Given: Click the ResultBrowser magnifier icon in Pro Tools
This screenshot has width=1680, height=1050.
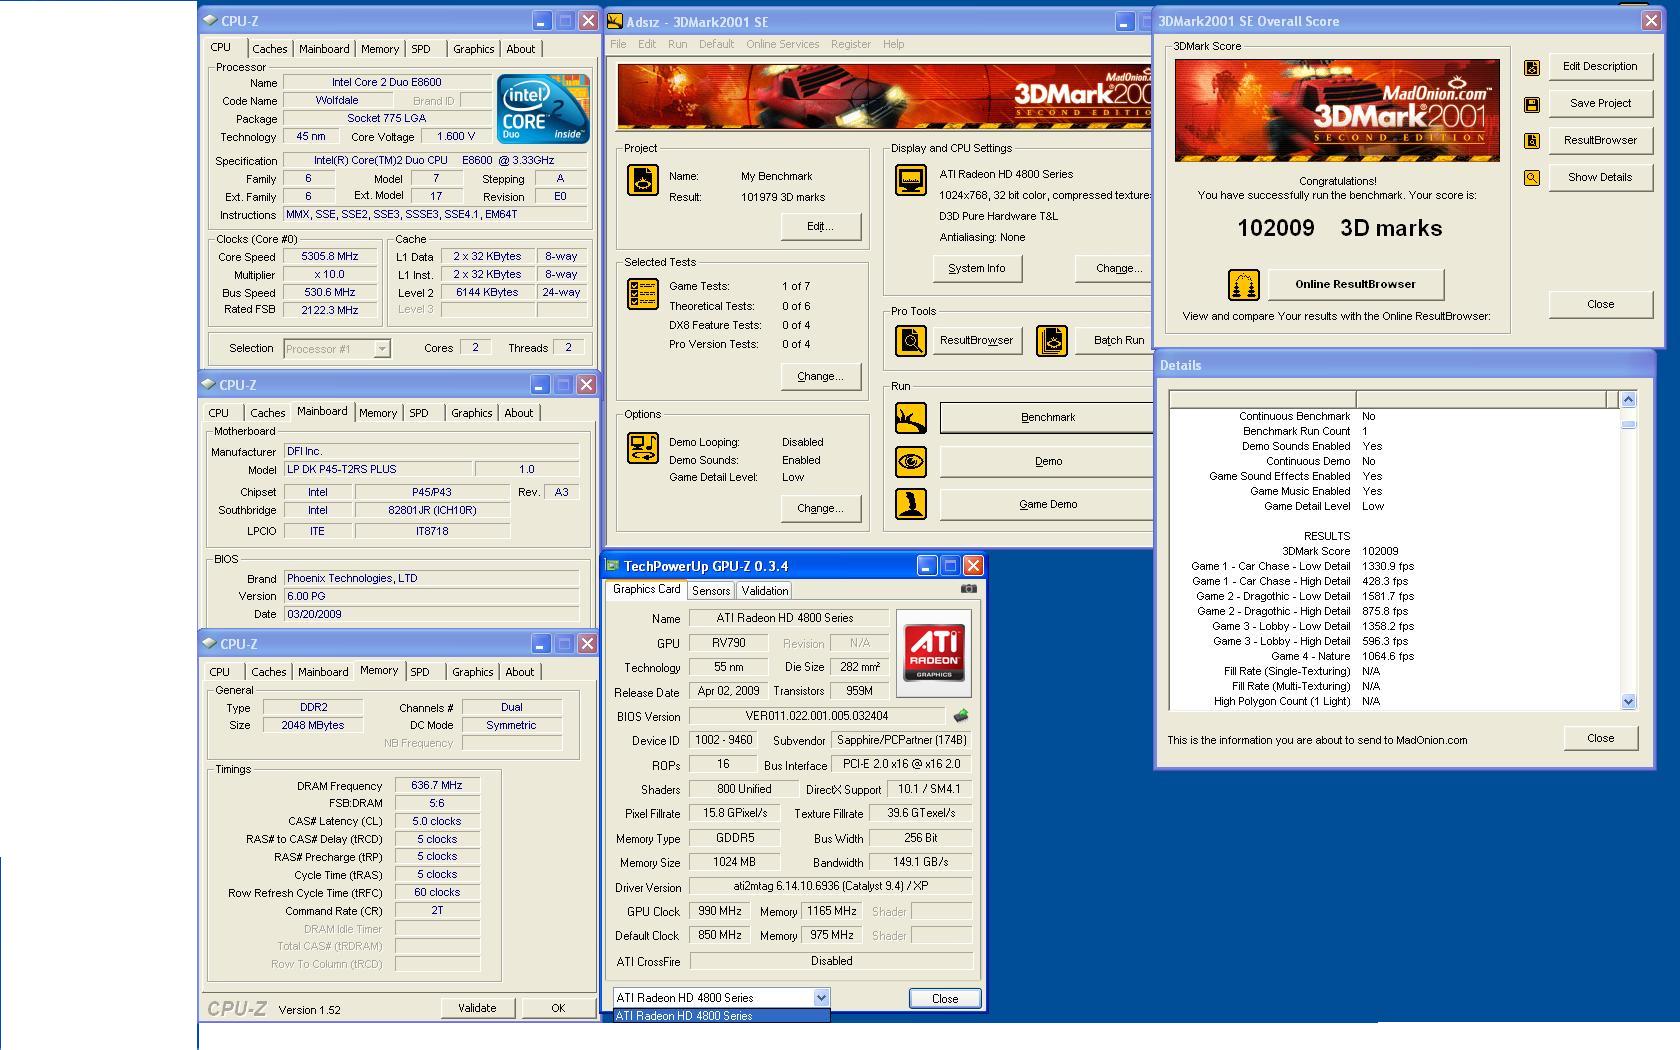Looking at the screenshot, I should 910,341.
